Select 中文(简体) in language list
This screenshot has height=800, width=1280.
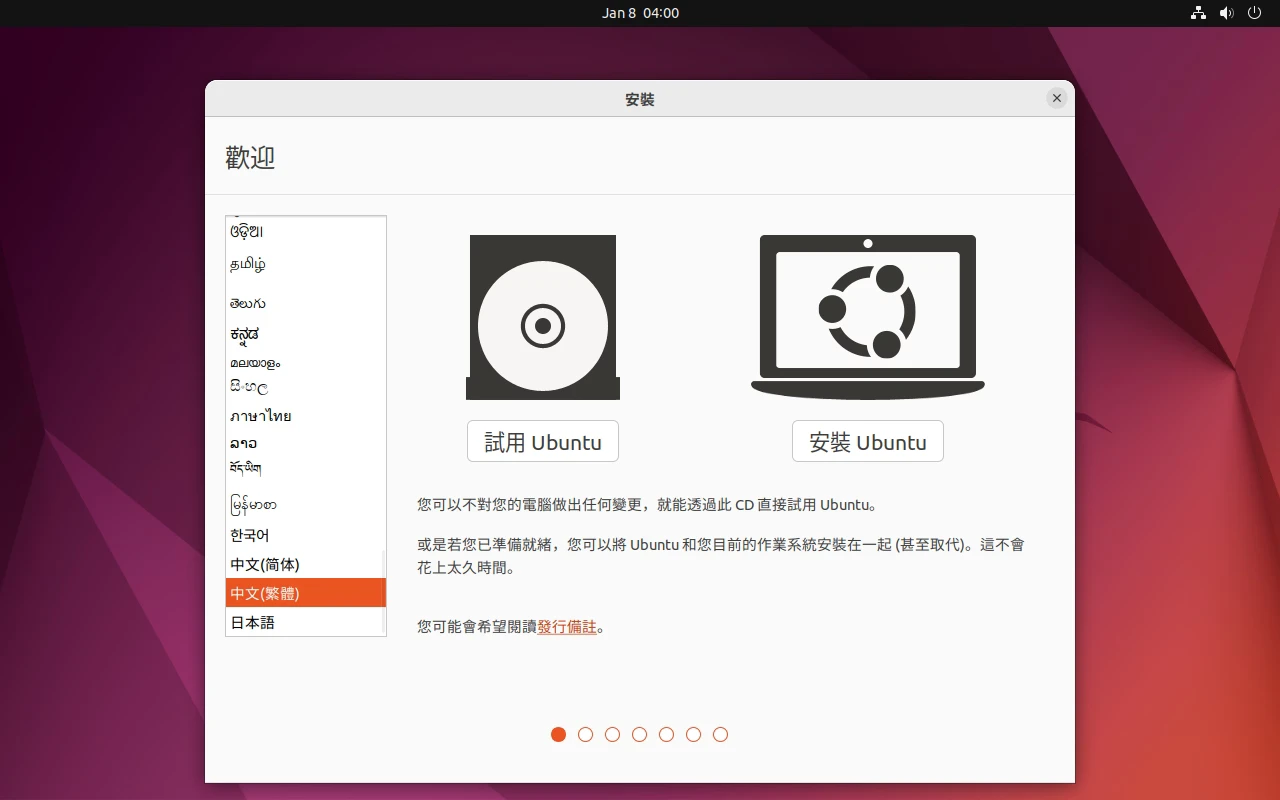[265, 565]
